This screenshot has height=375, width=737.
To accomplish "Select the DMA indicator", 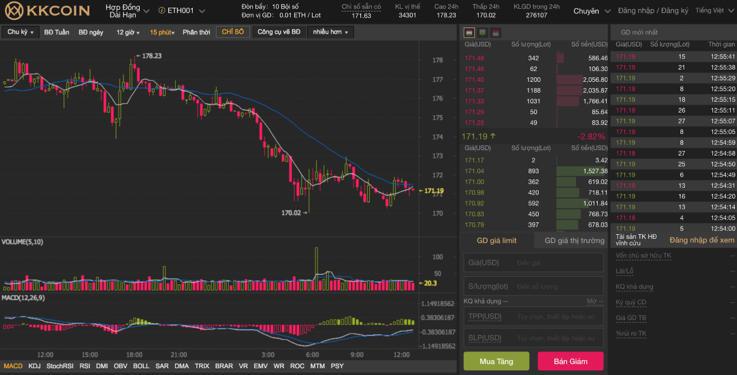I will point(181,366).
